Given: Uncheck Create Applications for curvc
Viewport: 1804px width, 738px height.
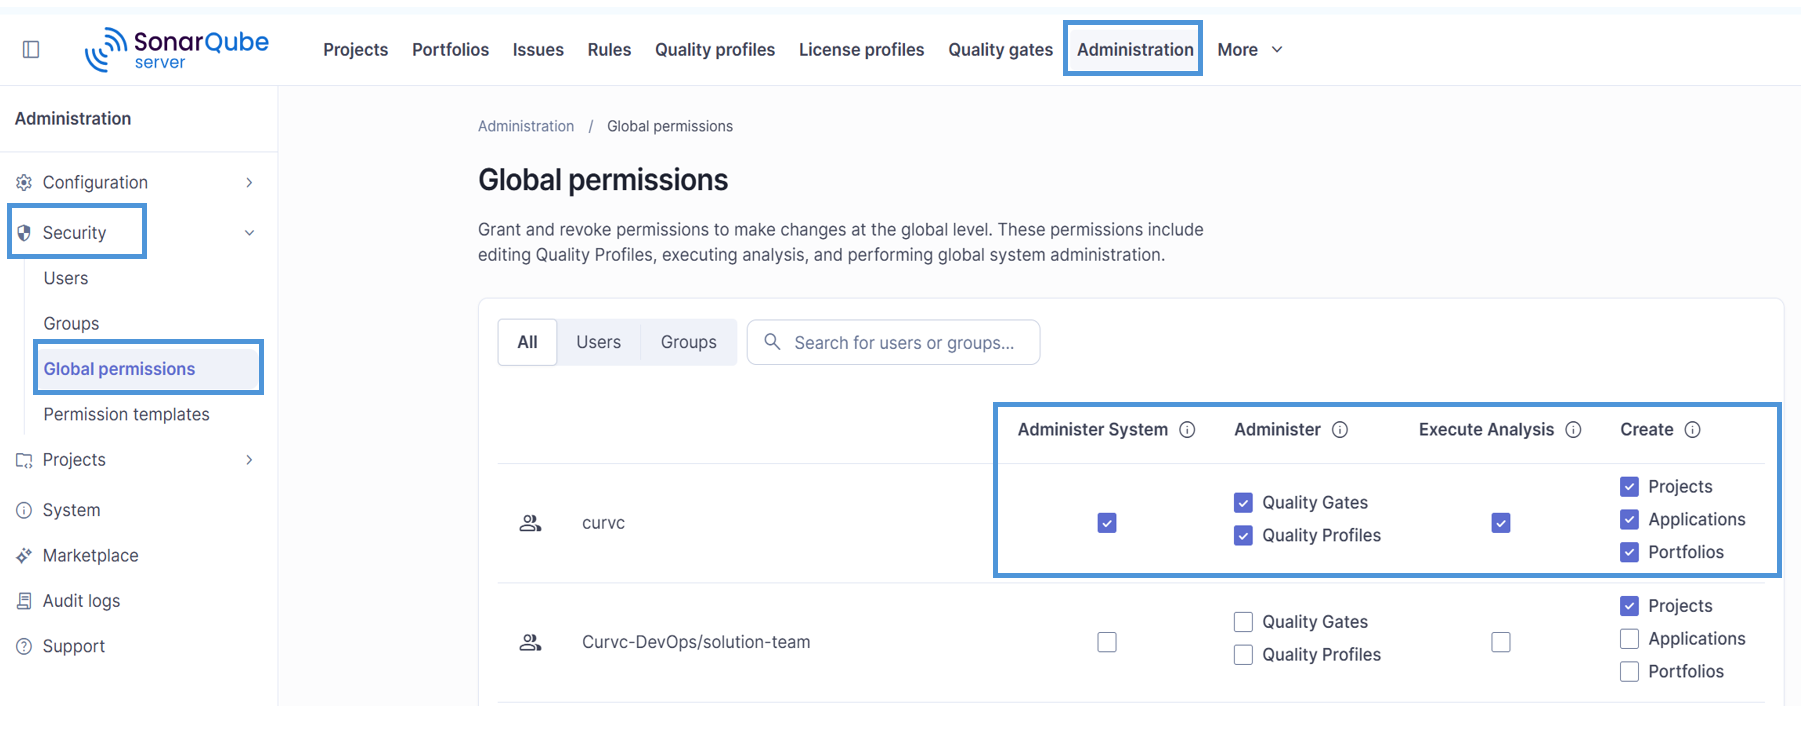Looking at the screenshot, I should coord(1629,520).
